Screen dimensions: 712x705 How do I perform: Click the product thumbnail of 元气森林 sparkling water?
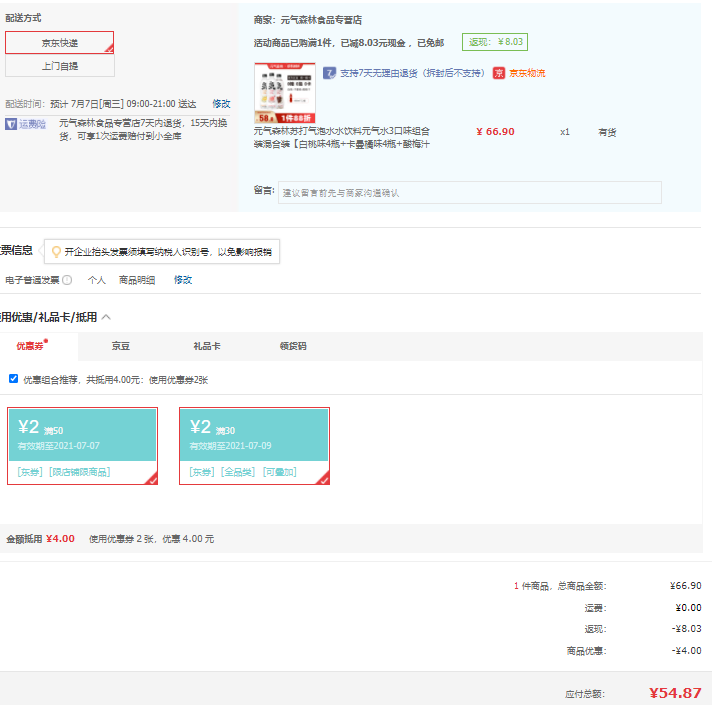[x=285, y=92]
